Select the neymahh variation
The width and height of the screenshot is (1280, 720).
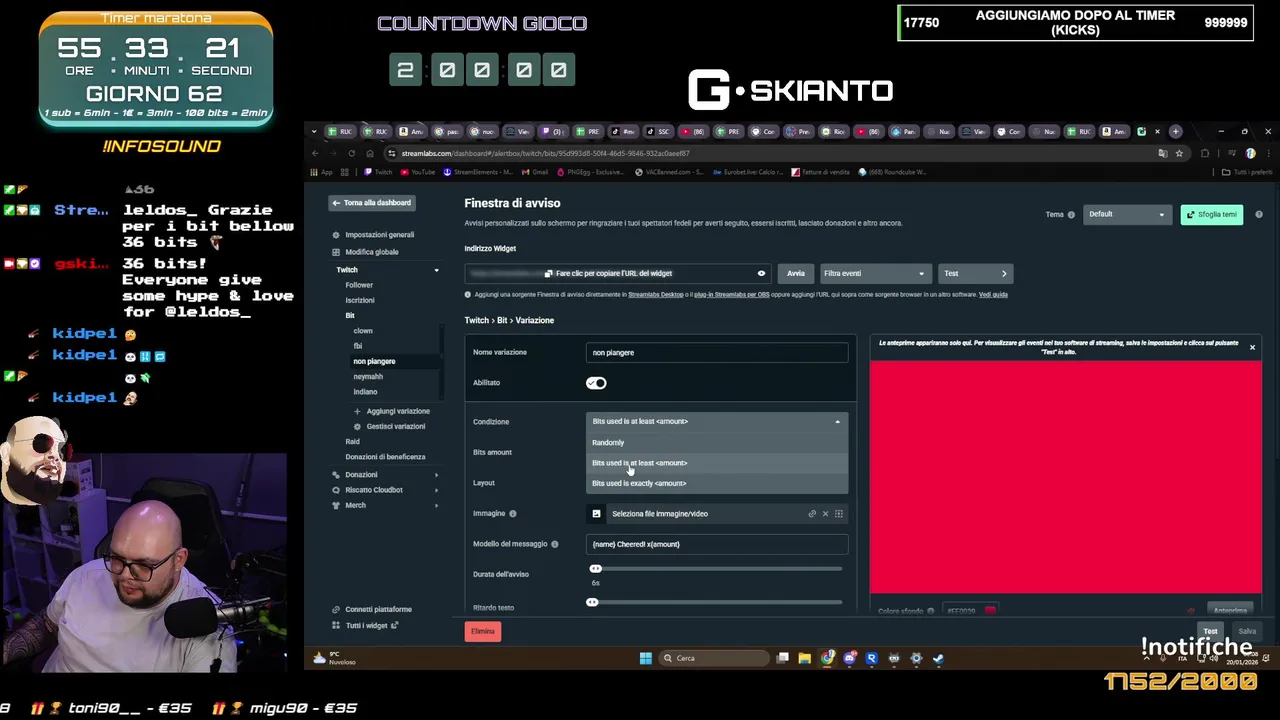point(368,377)
